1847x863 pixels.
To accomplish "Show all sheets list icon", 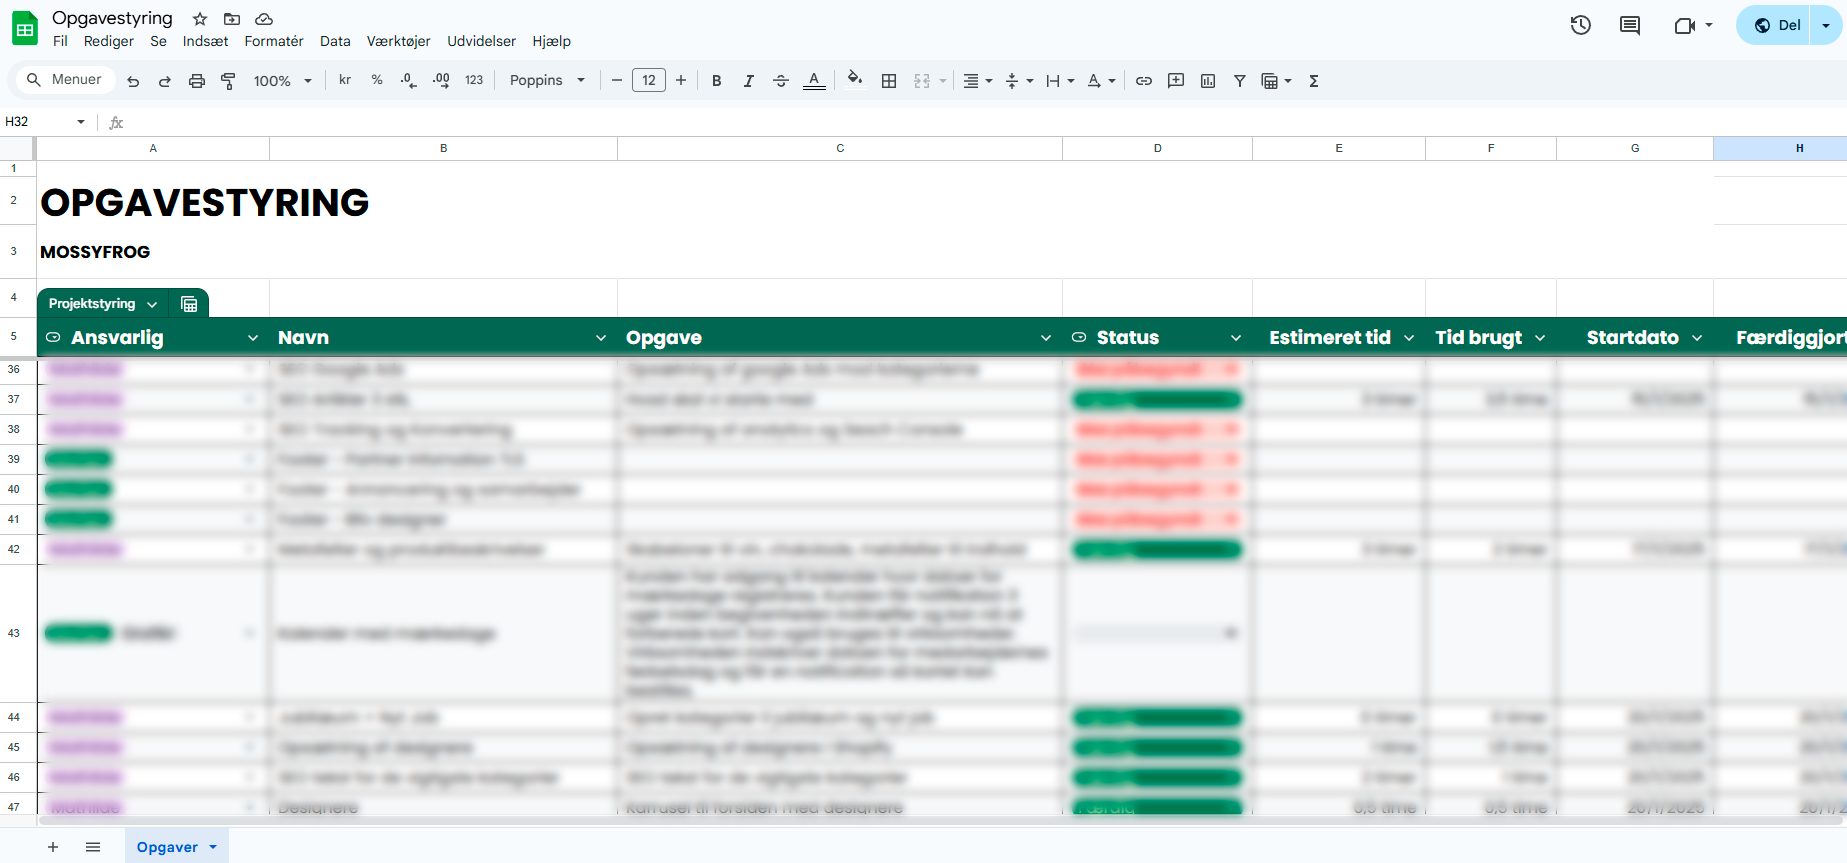I will tap(93, 847).
